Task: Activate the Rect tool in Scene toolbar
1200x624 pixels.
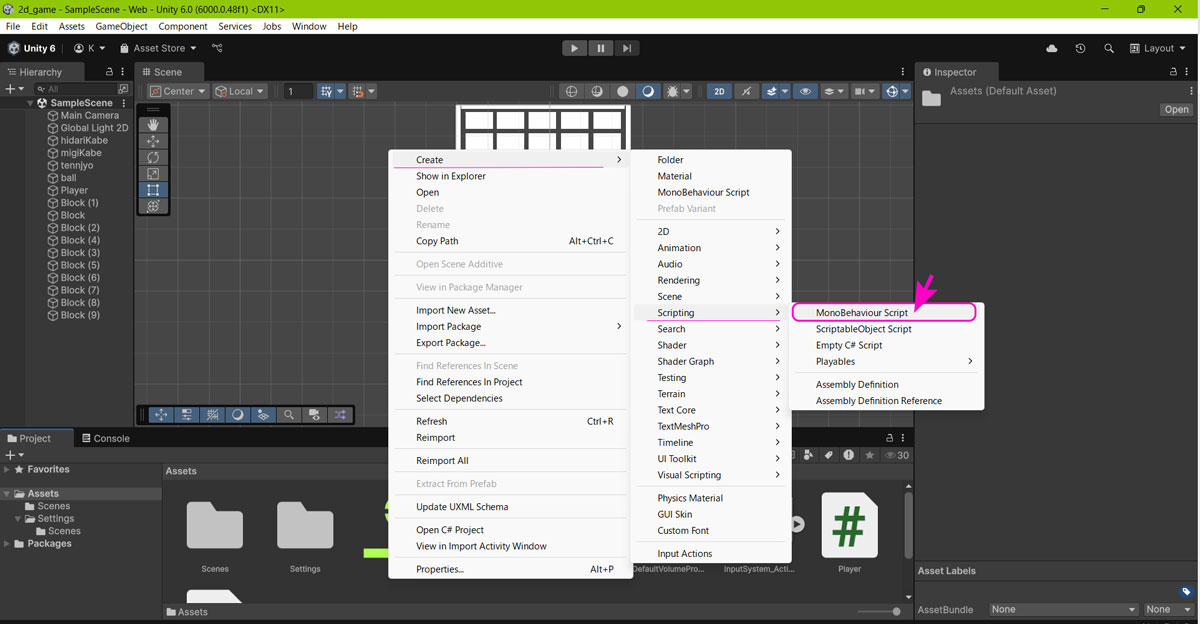Action: tap(153, 190)
